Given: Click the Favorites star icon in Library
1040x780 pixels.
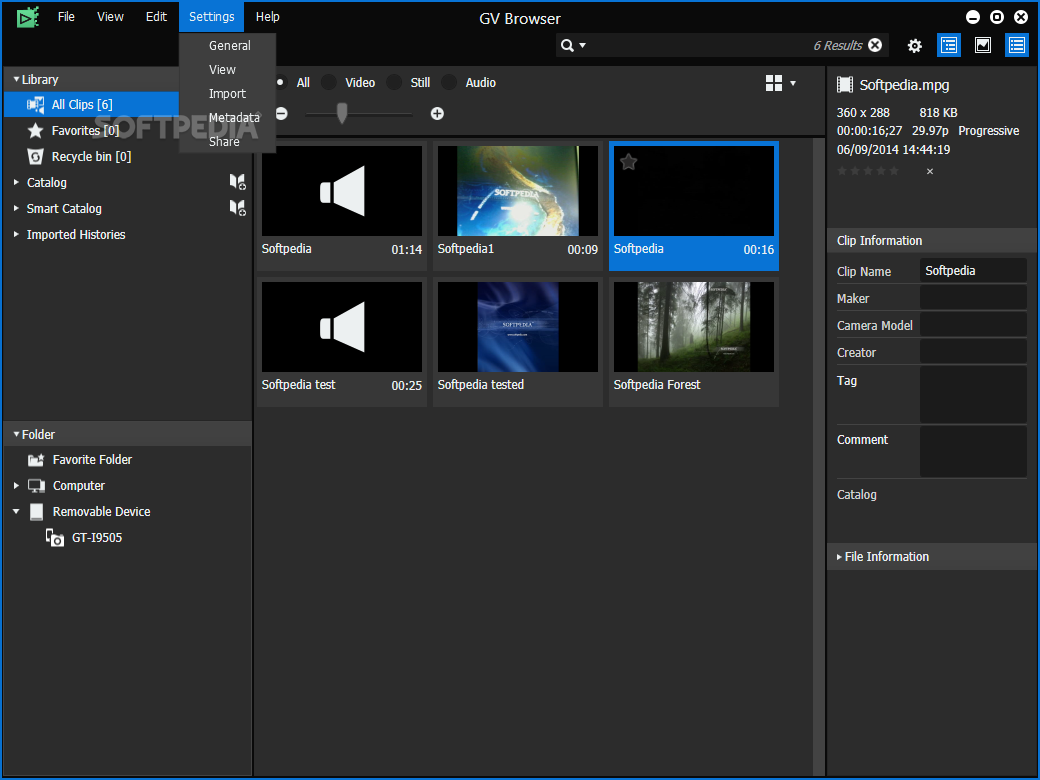Looking at the screenshot, I should point(35,131).
